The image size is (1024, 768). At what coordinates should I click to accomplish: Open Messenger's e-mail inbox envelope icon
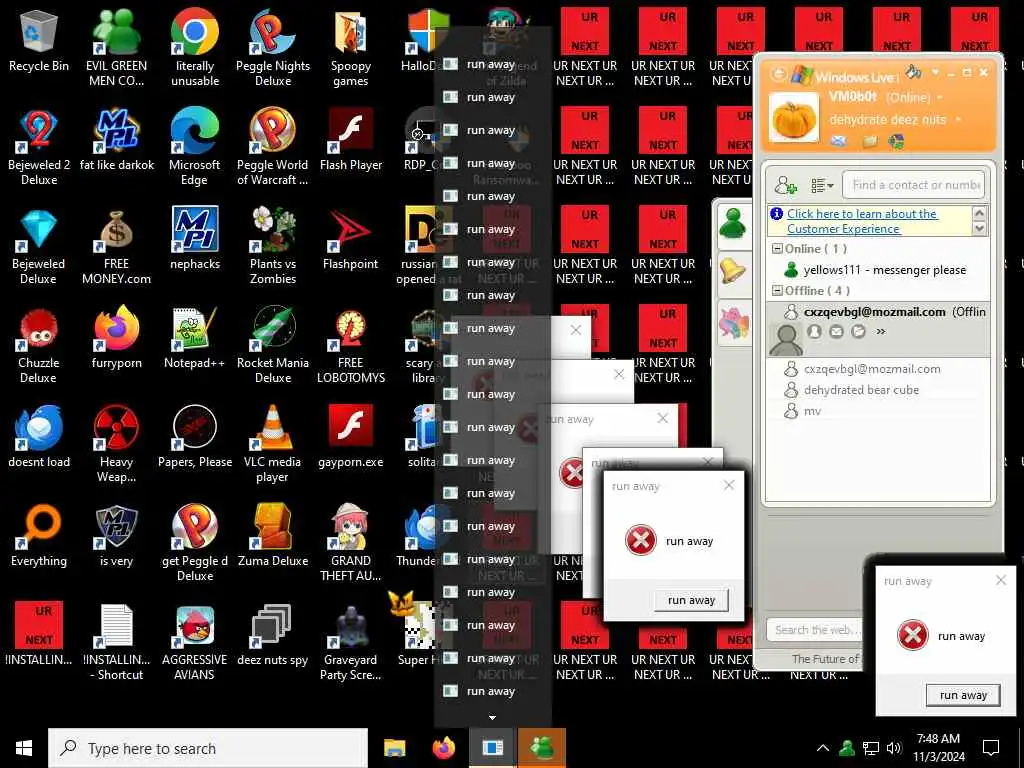(x=839, y=140)
